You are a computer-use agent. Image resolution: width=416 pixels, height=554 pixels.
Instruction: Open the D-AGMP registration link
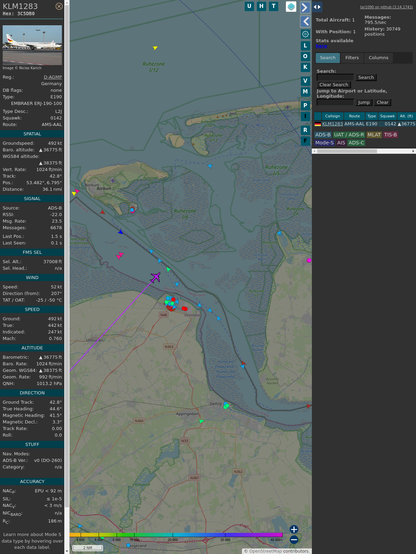[53, 77]
